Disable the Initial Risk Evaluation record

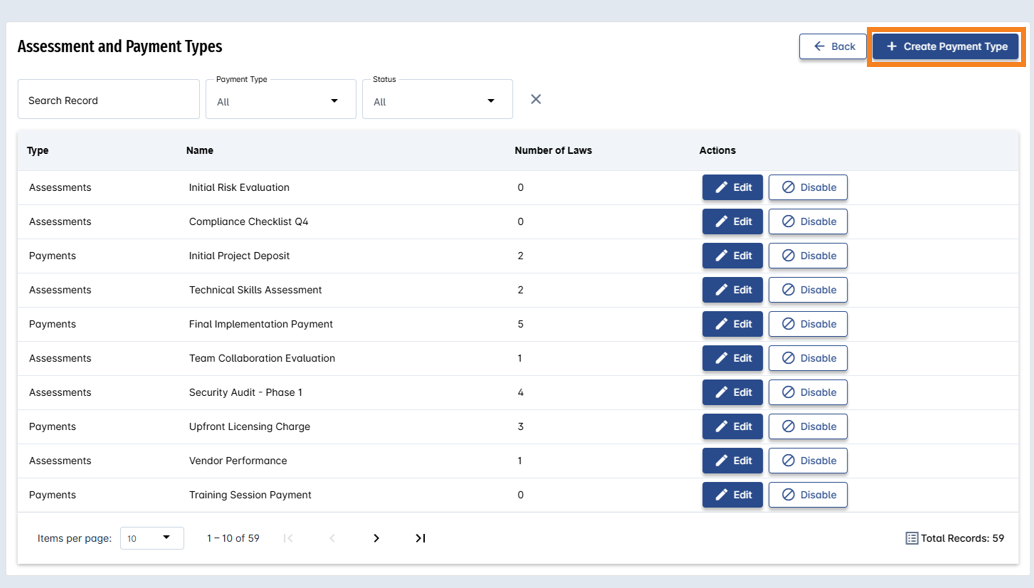tap(808, 187)
